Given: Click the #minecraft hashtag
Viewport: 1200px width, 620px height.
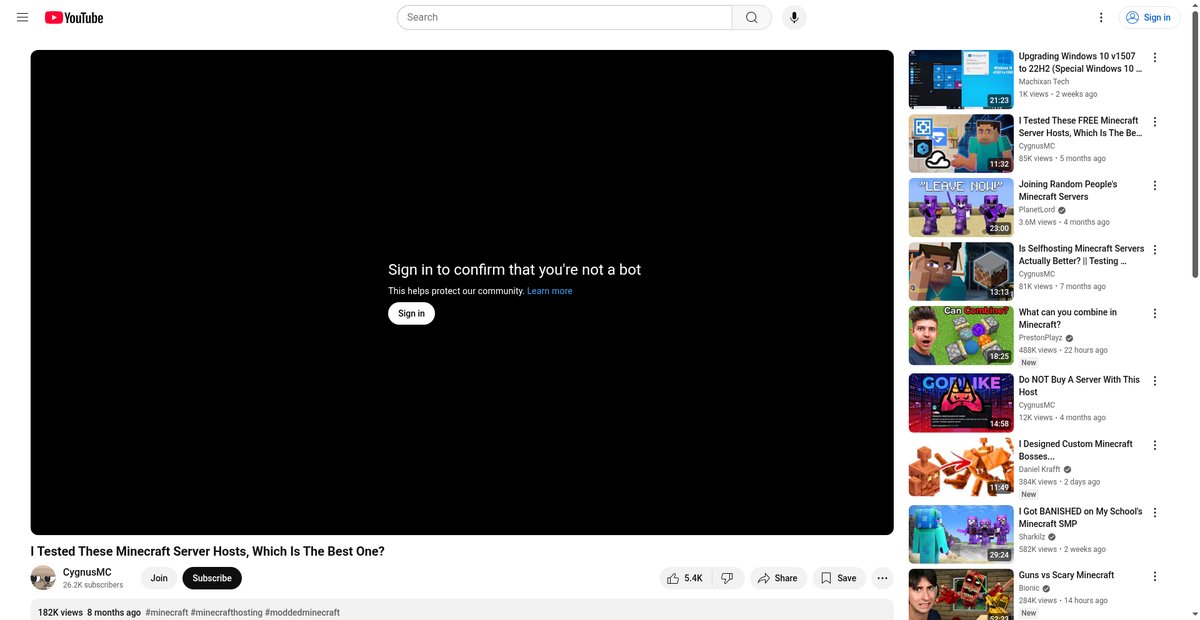Looking at the screenshot, I should (x=166, y=612).
